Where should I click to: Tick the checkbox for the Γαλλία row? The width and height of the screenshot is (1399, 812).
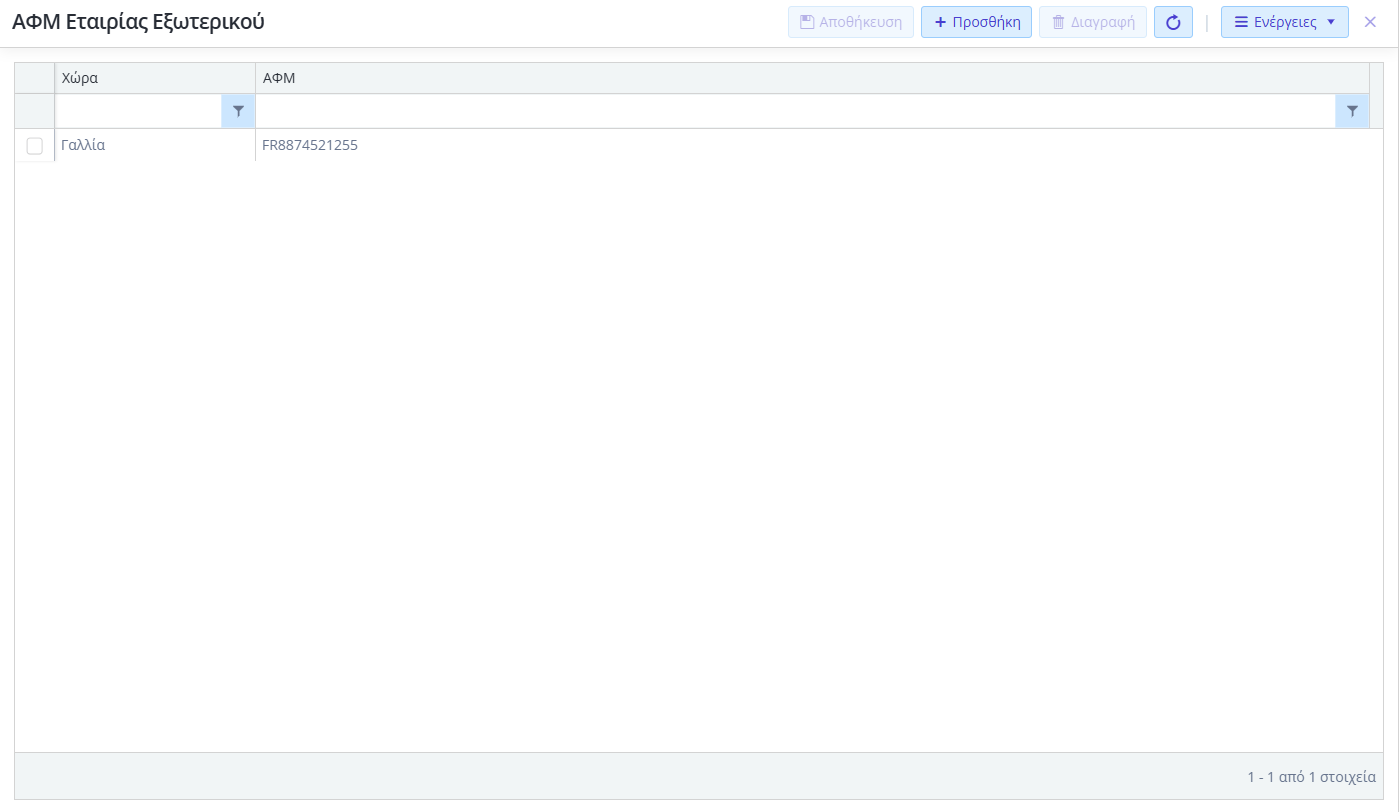[x=35, y=146]
